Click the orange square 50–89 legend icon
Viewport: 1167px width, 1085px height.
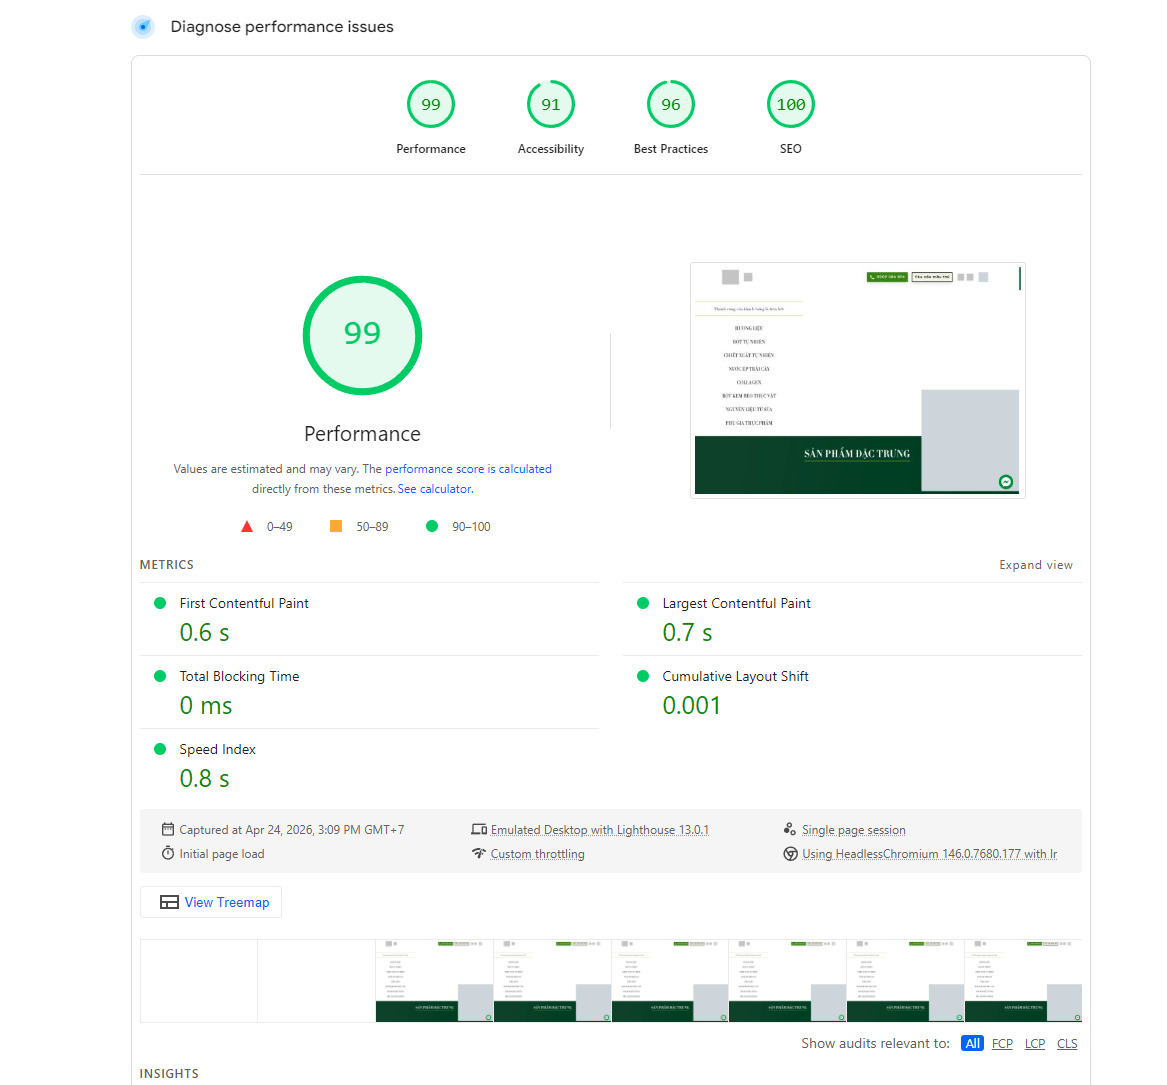click(x=336, y=526)
